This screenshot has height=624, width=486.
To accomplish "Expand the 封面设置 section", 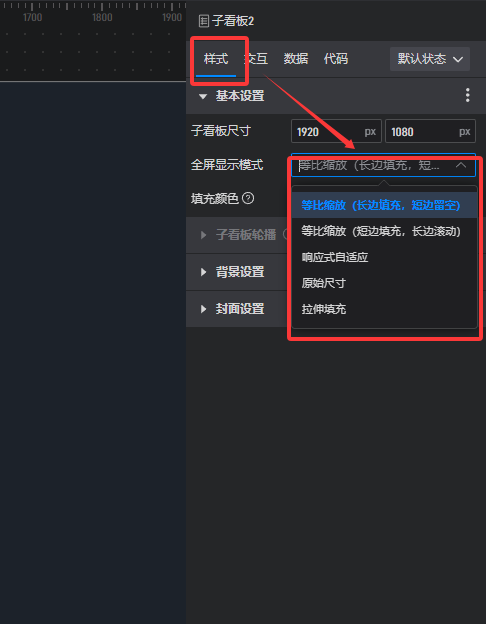I will [x=203, y=309].
